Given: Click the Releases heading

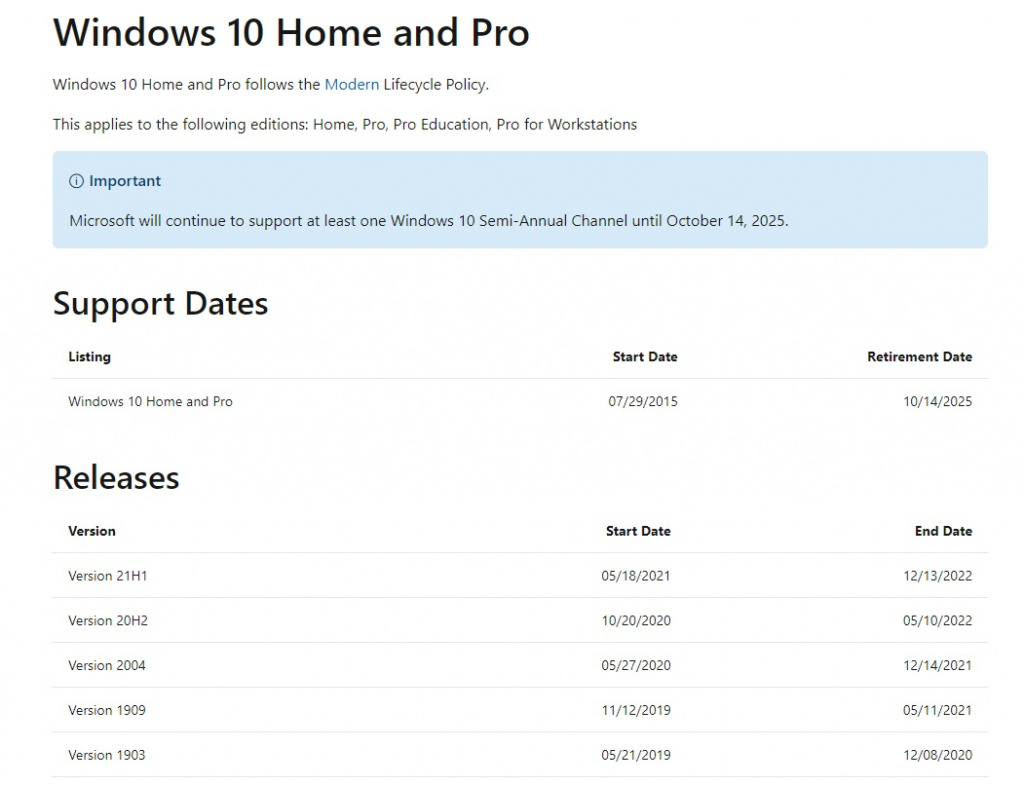Looking at the screenshot, I should pos(116,477).
